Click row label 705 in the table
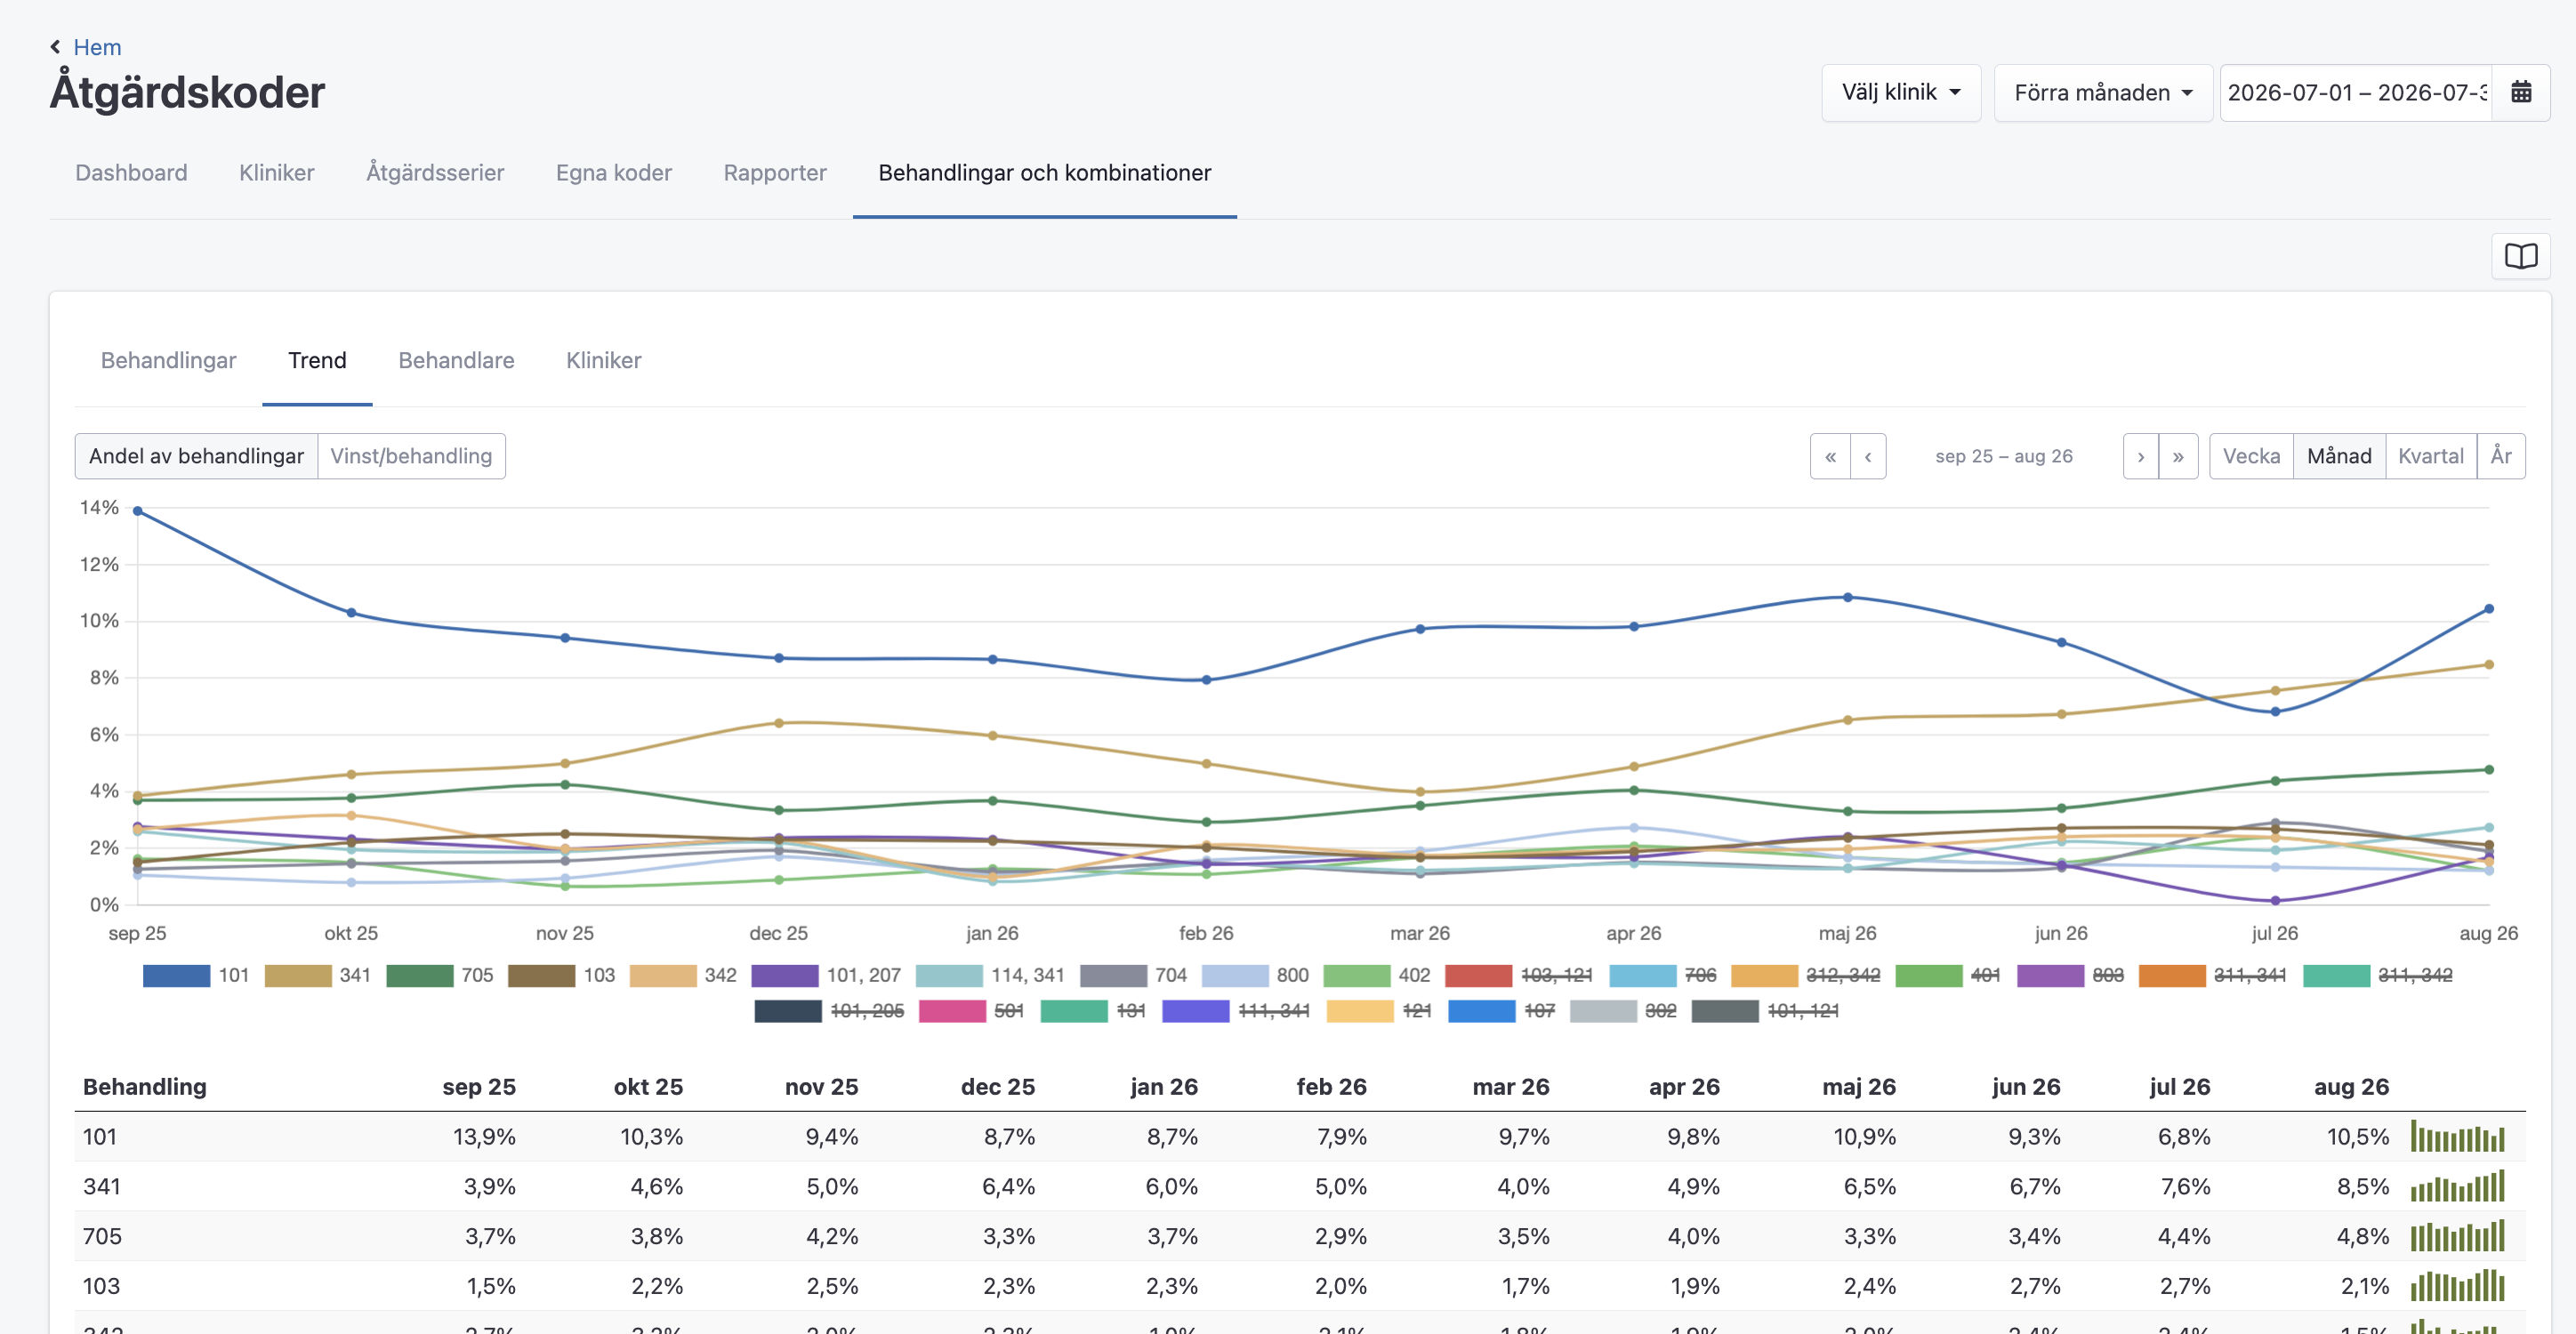Image resolution: width=2576 pixels, height=1334 pixels. [102, 1236]
